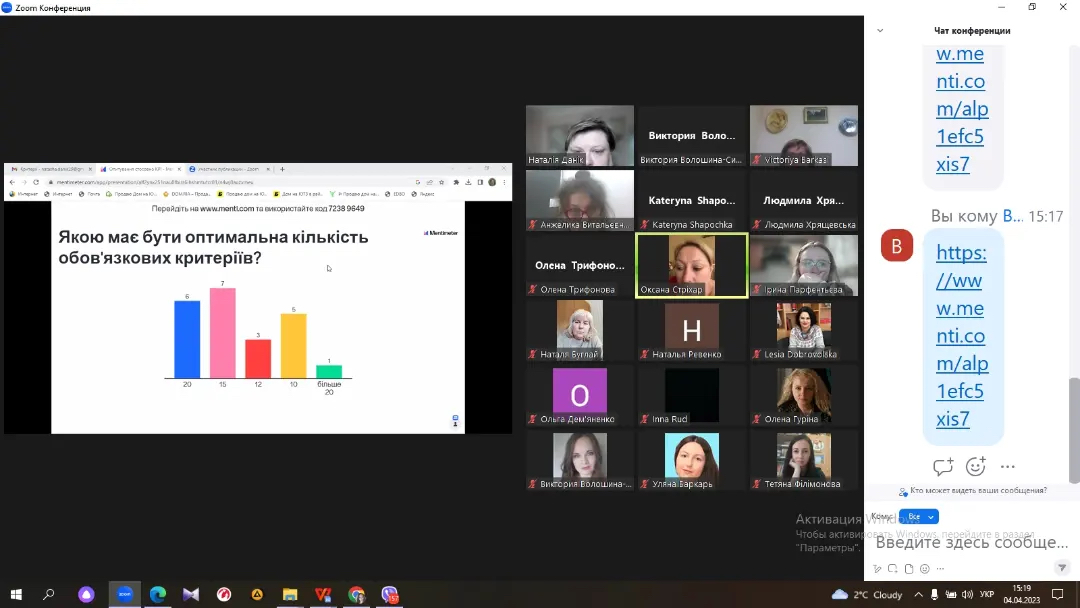Click the Mentimeter link in the last chat message
The width and height of the screenshot is (1080, 608).
point(961,335)
